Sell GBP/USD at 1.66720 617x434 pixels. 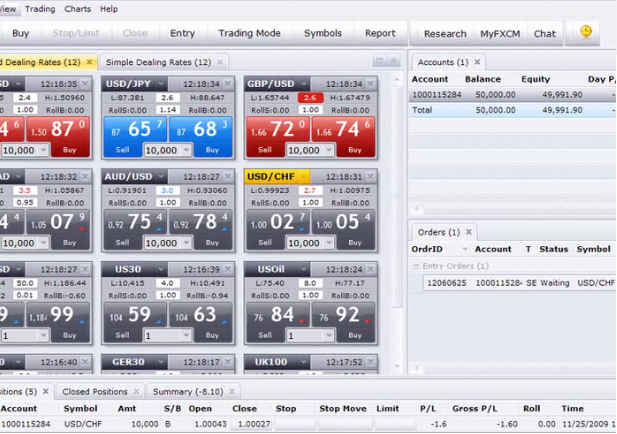click(x=277, y=137)
